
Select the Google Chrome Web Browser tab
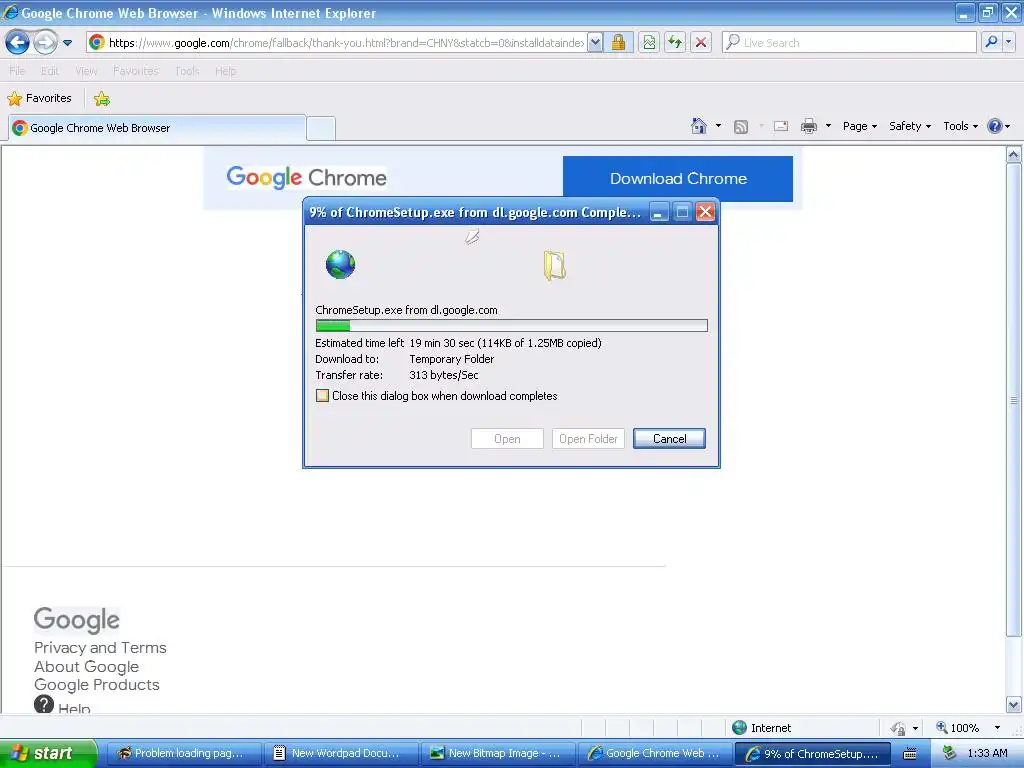157,128
